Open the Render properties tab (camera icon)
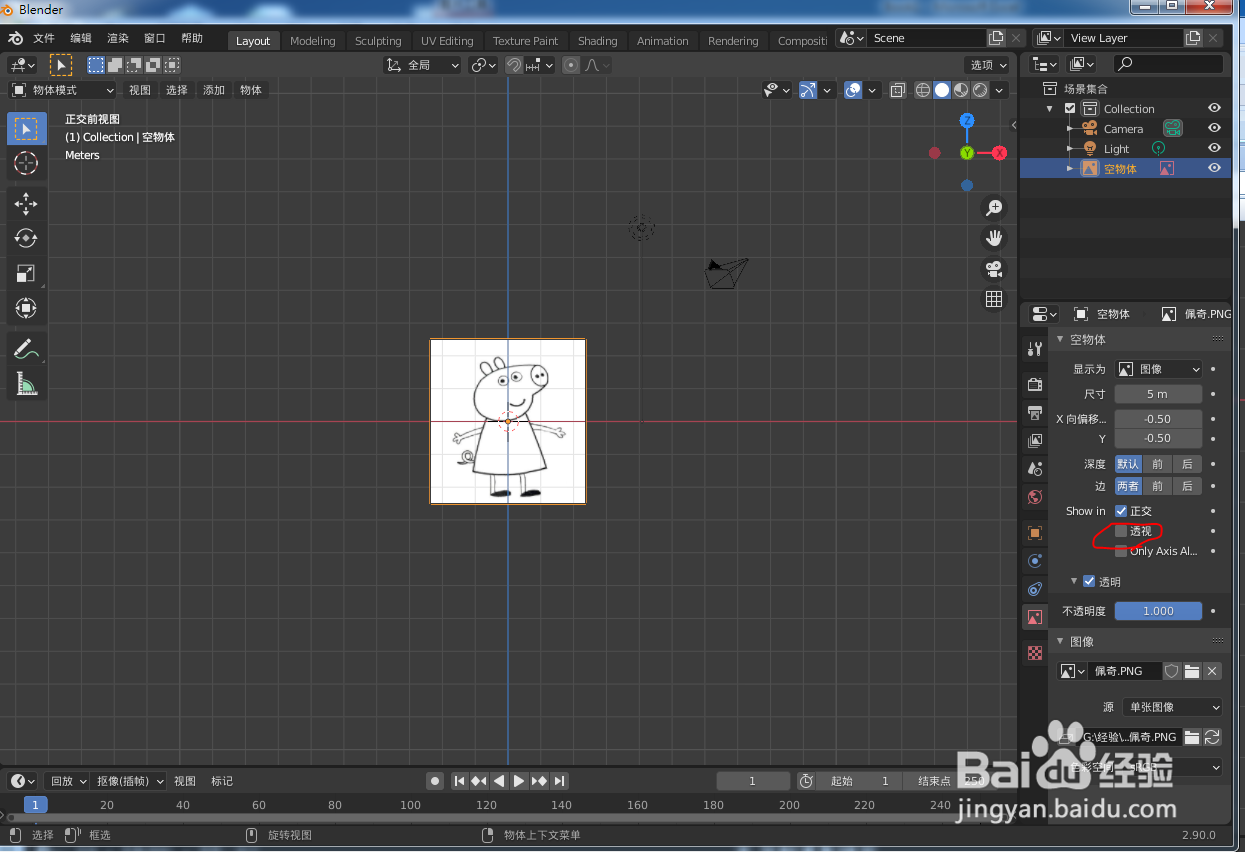 click(1034, 383)
